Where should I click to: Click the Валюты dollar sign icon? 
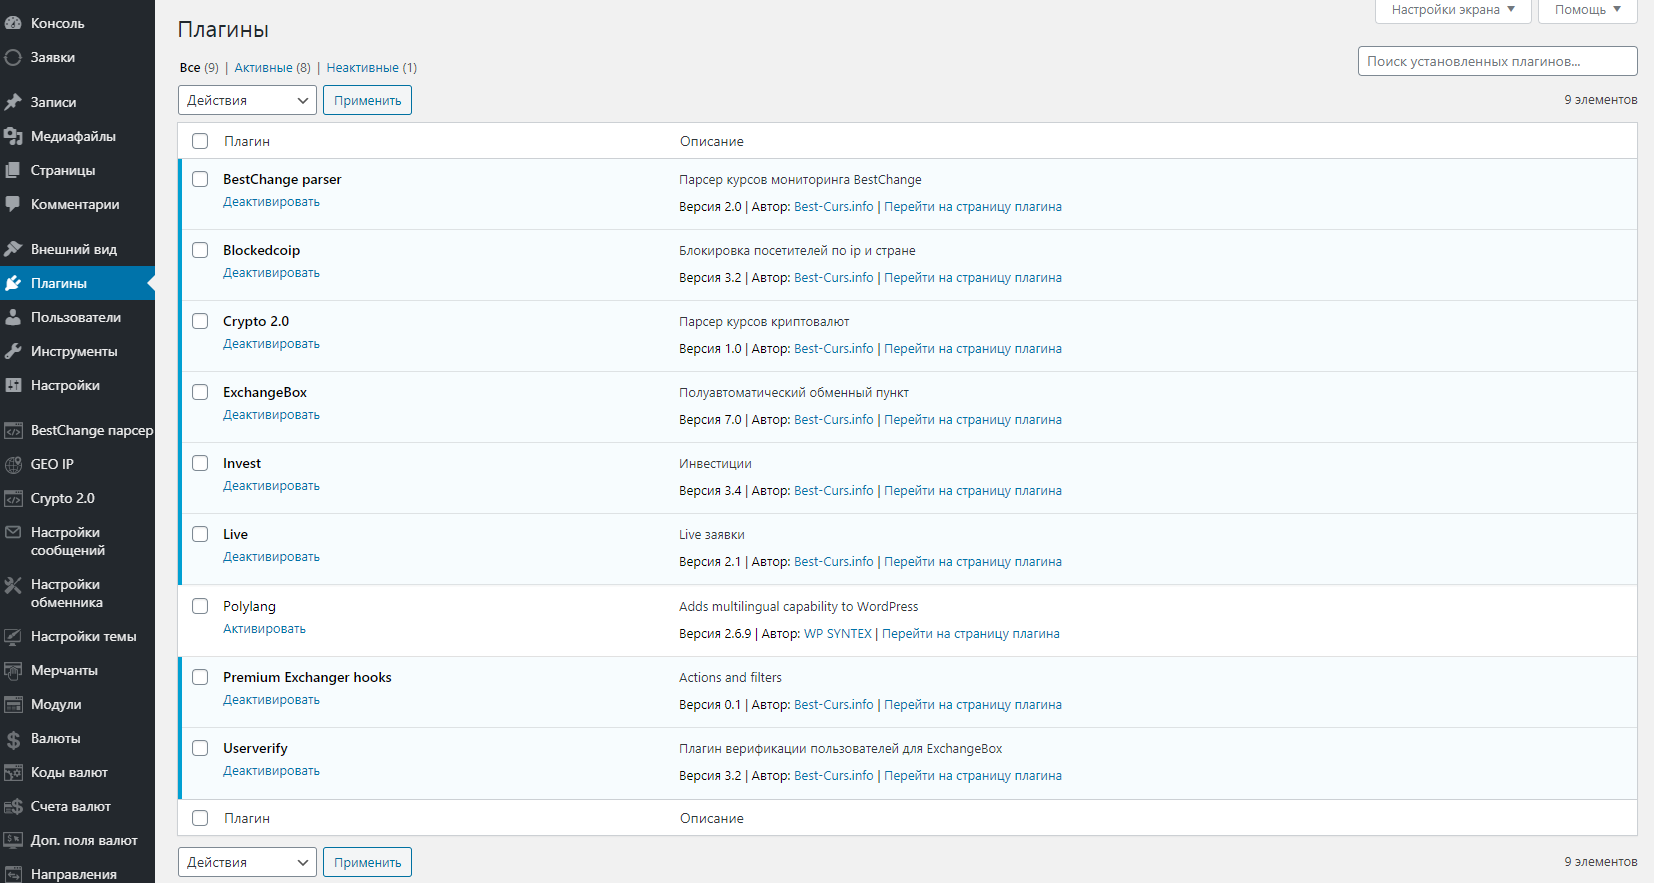point(13,739)
